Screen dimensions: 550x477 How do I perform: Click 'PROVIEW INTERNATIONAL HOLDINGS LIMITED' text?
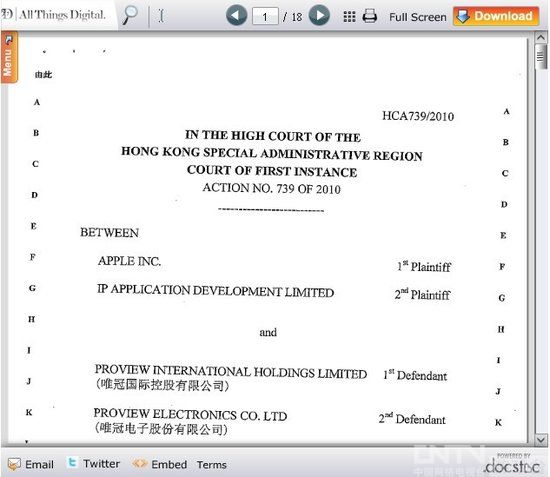coord(231,371)
